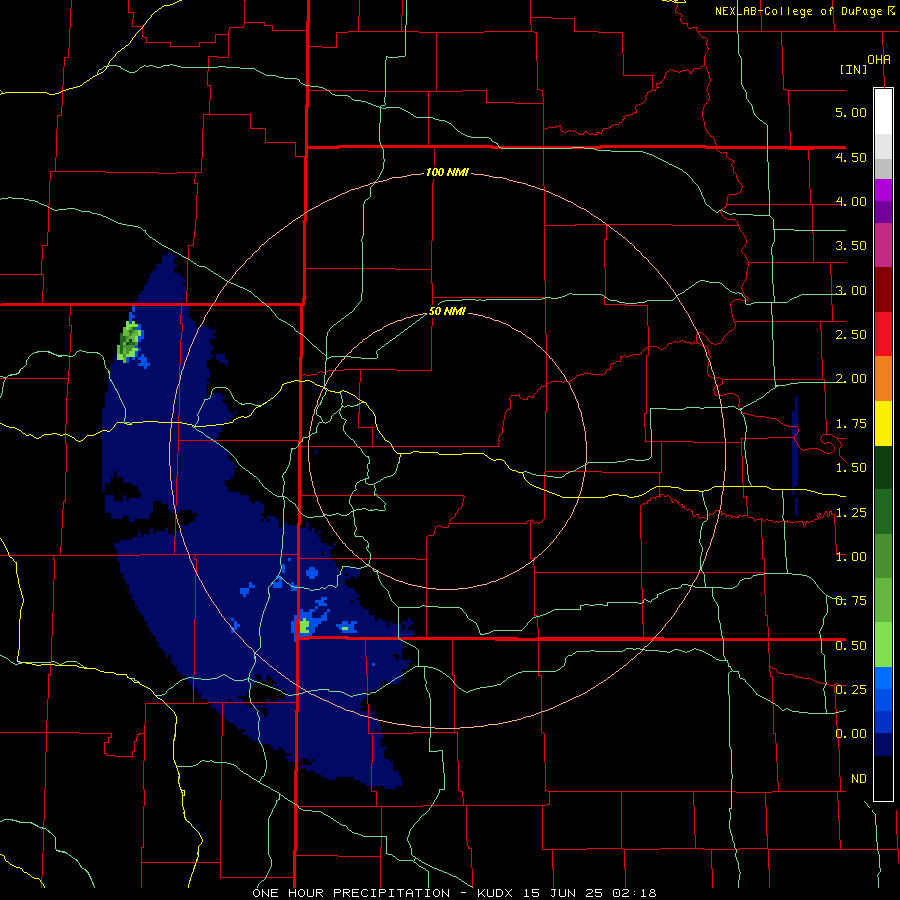Click the 2.50 legend value
The height and width of the screenshot is (900, 900).
click(x=851, y=335)
